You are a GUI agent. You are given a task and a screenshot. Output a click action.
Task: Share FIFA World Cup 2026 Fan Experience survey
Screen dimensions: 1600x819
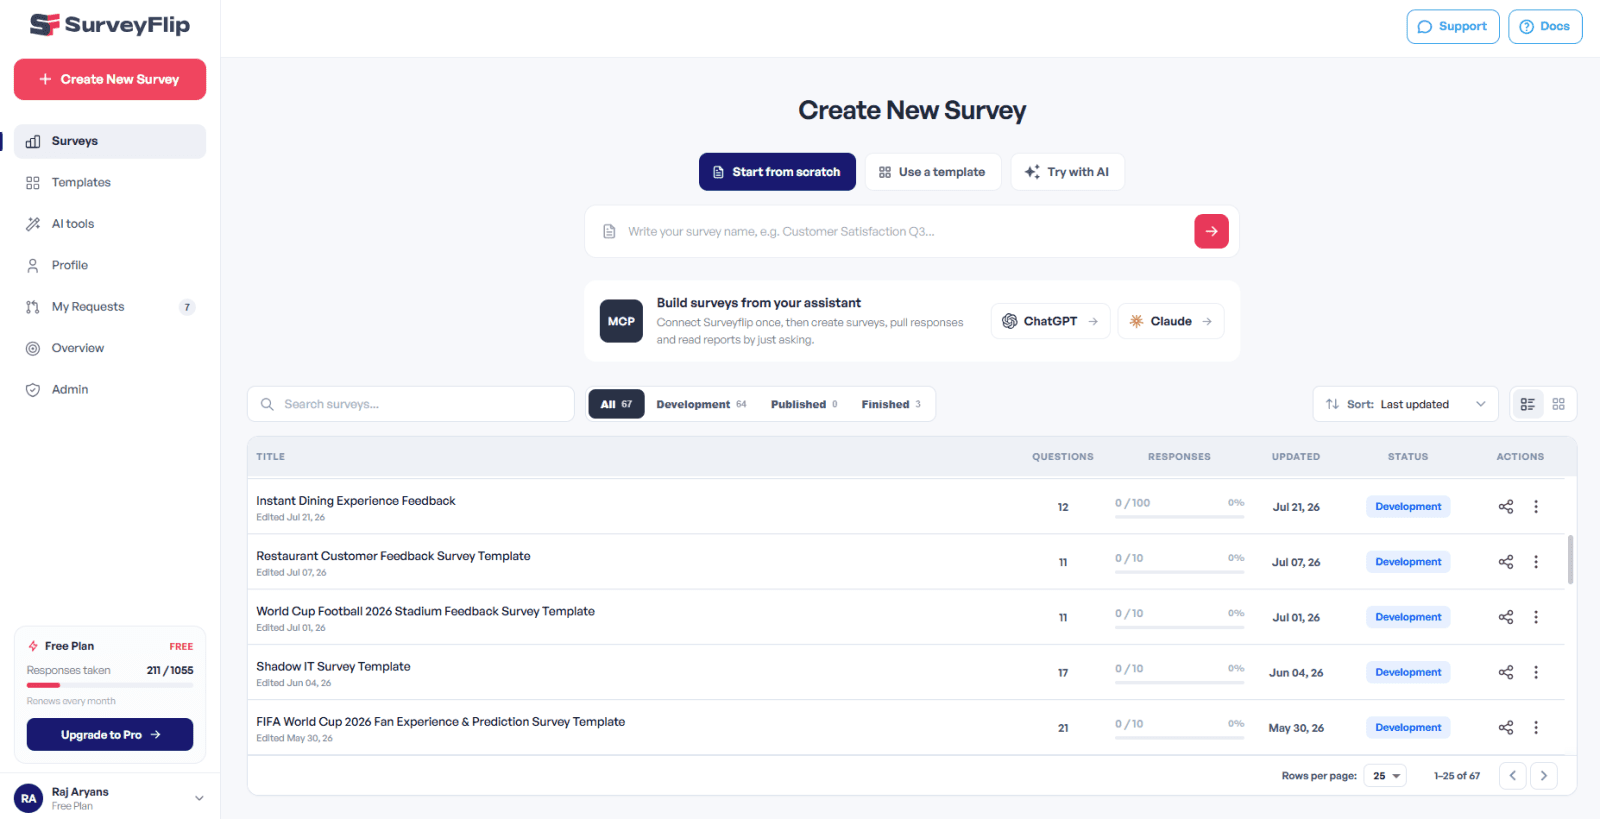tap(1506, 727)
